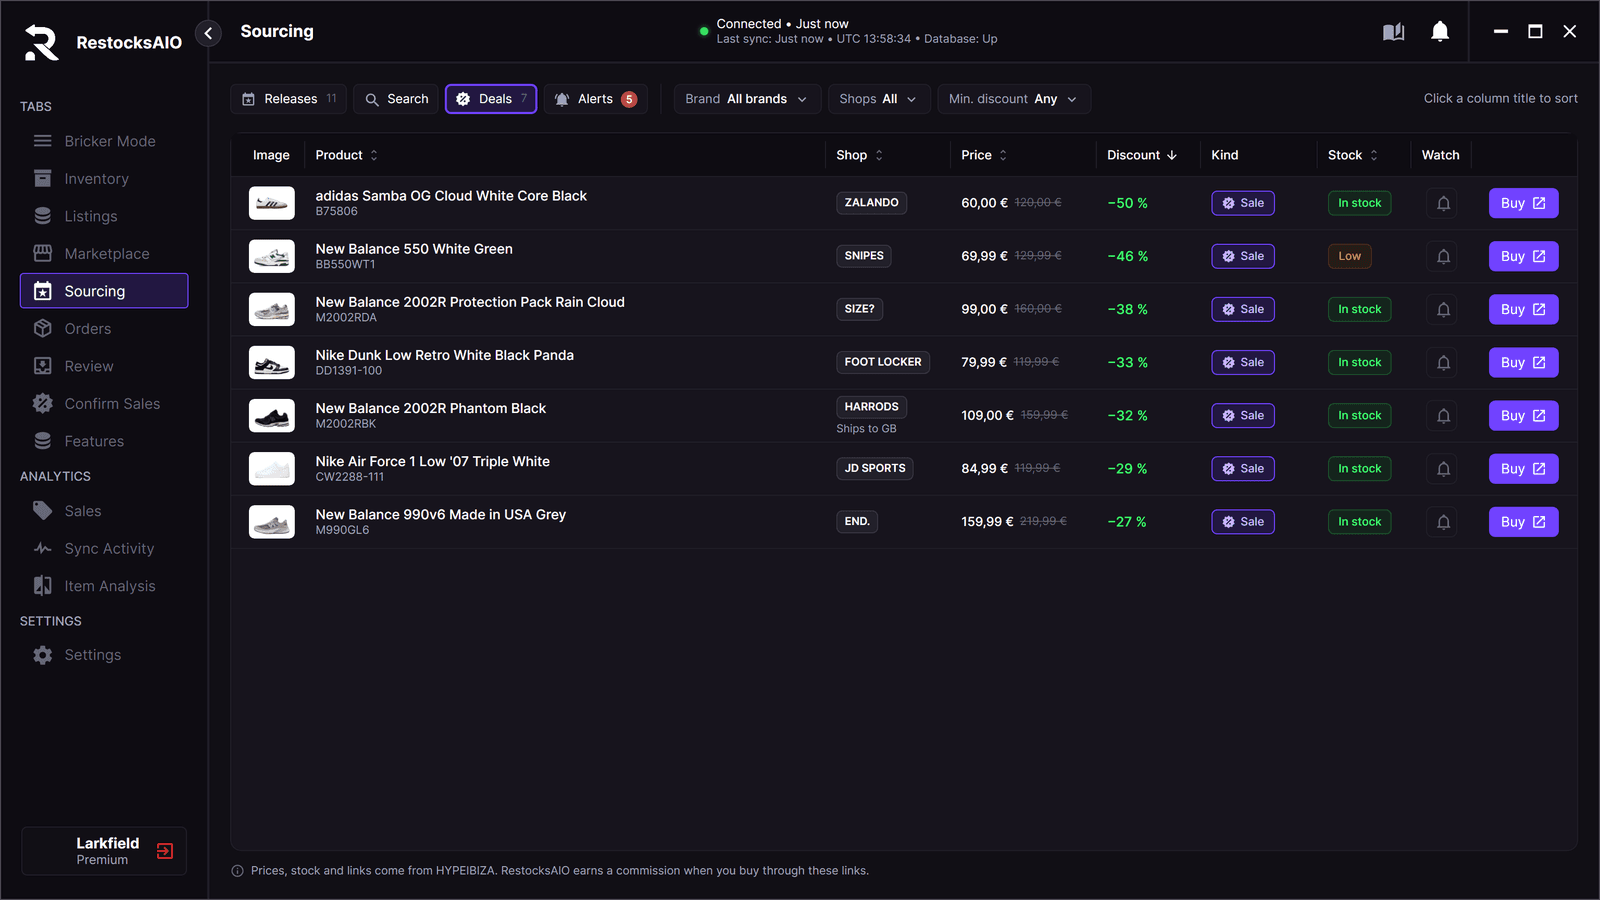Switch to the Alerts tab

coord(596,99)
